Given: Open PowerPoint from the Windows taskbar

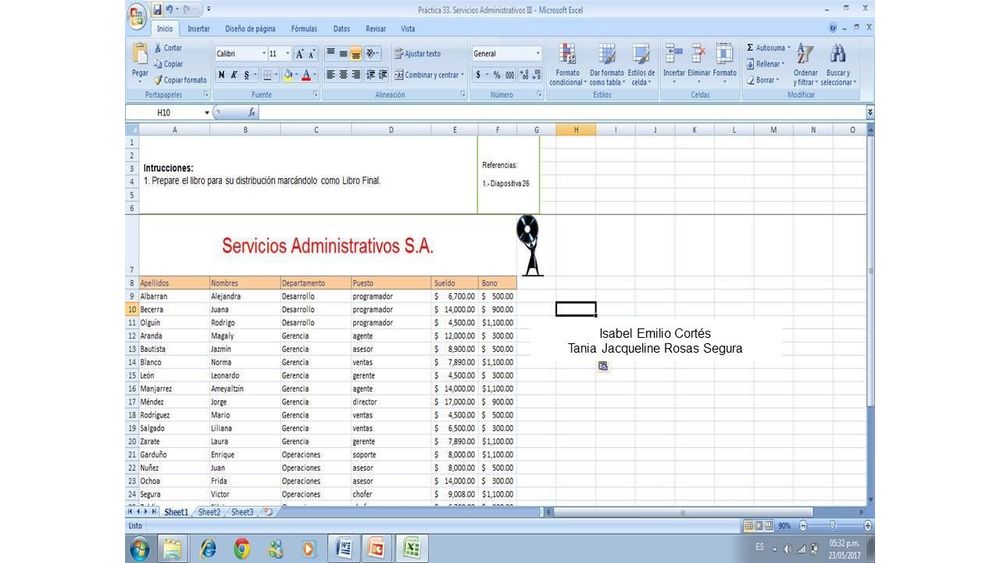Looking at the screenshot, I should pyautogui.click(x=376, y=548).
